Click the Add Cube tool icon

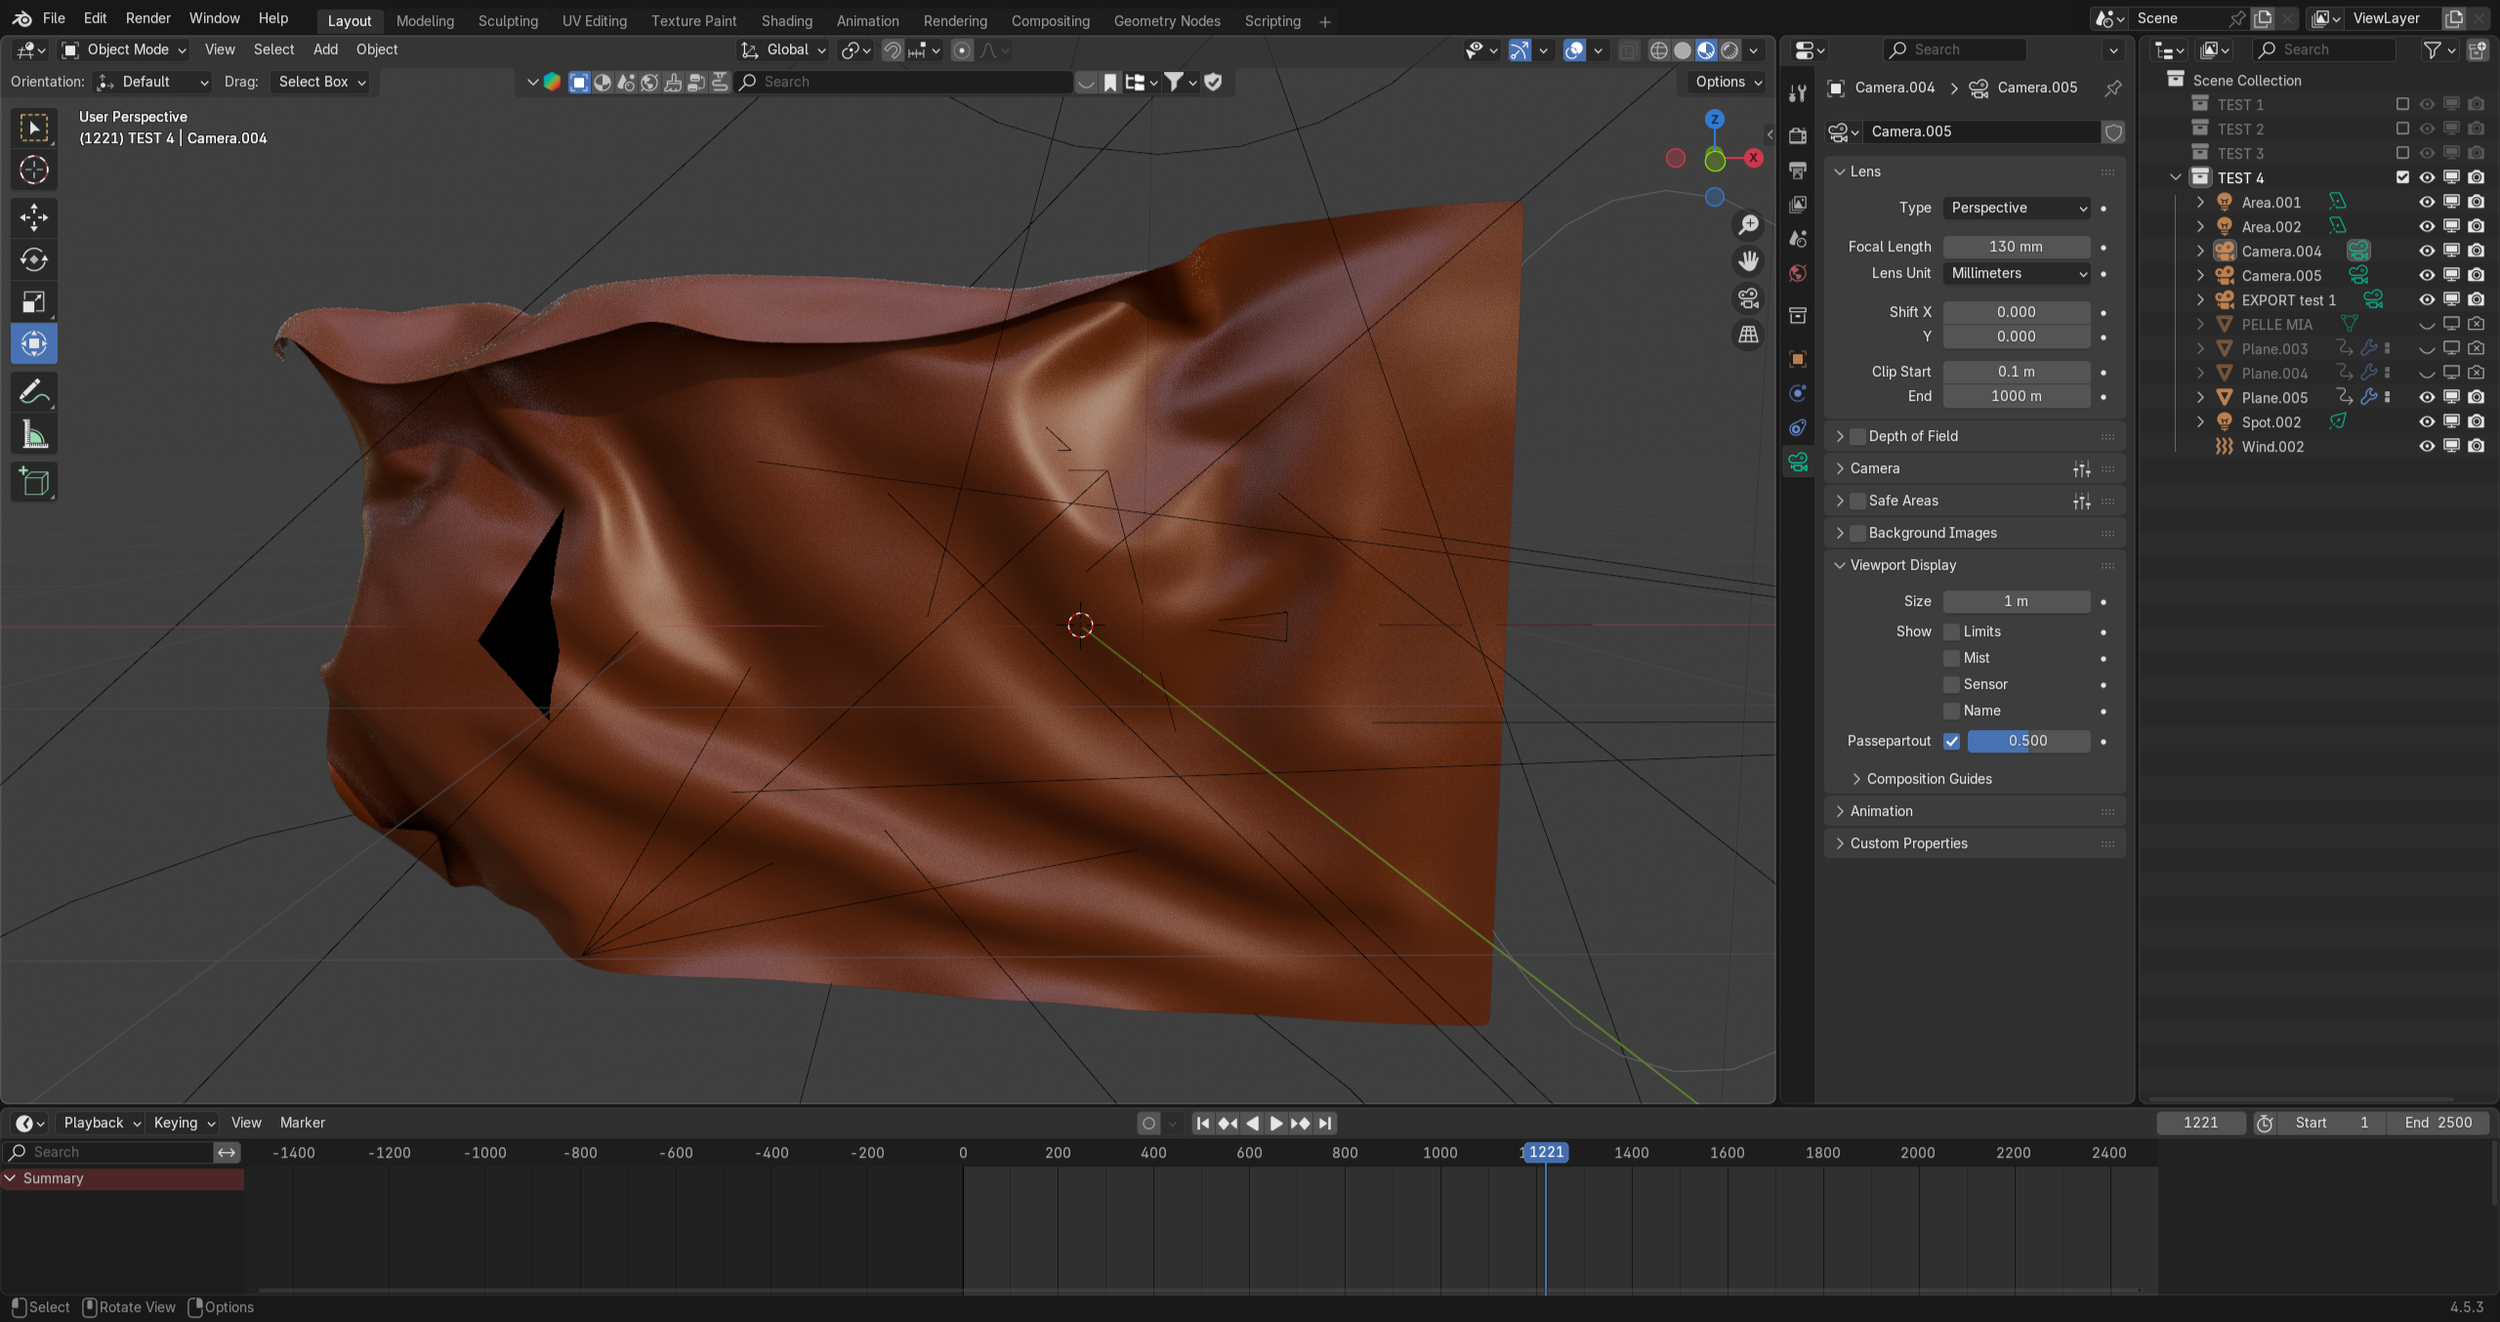pyautogui.click(x=34, y=483)
